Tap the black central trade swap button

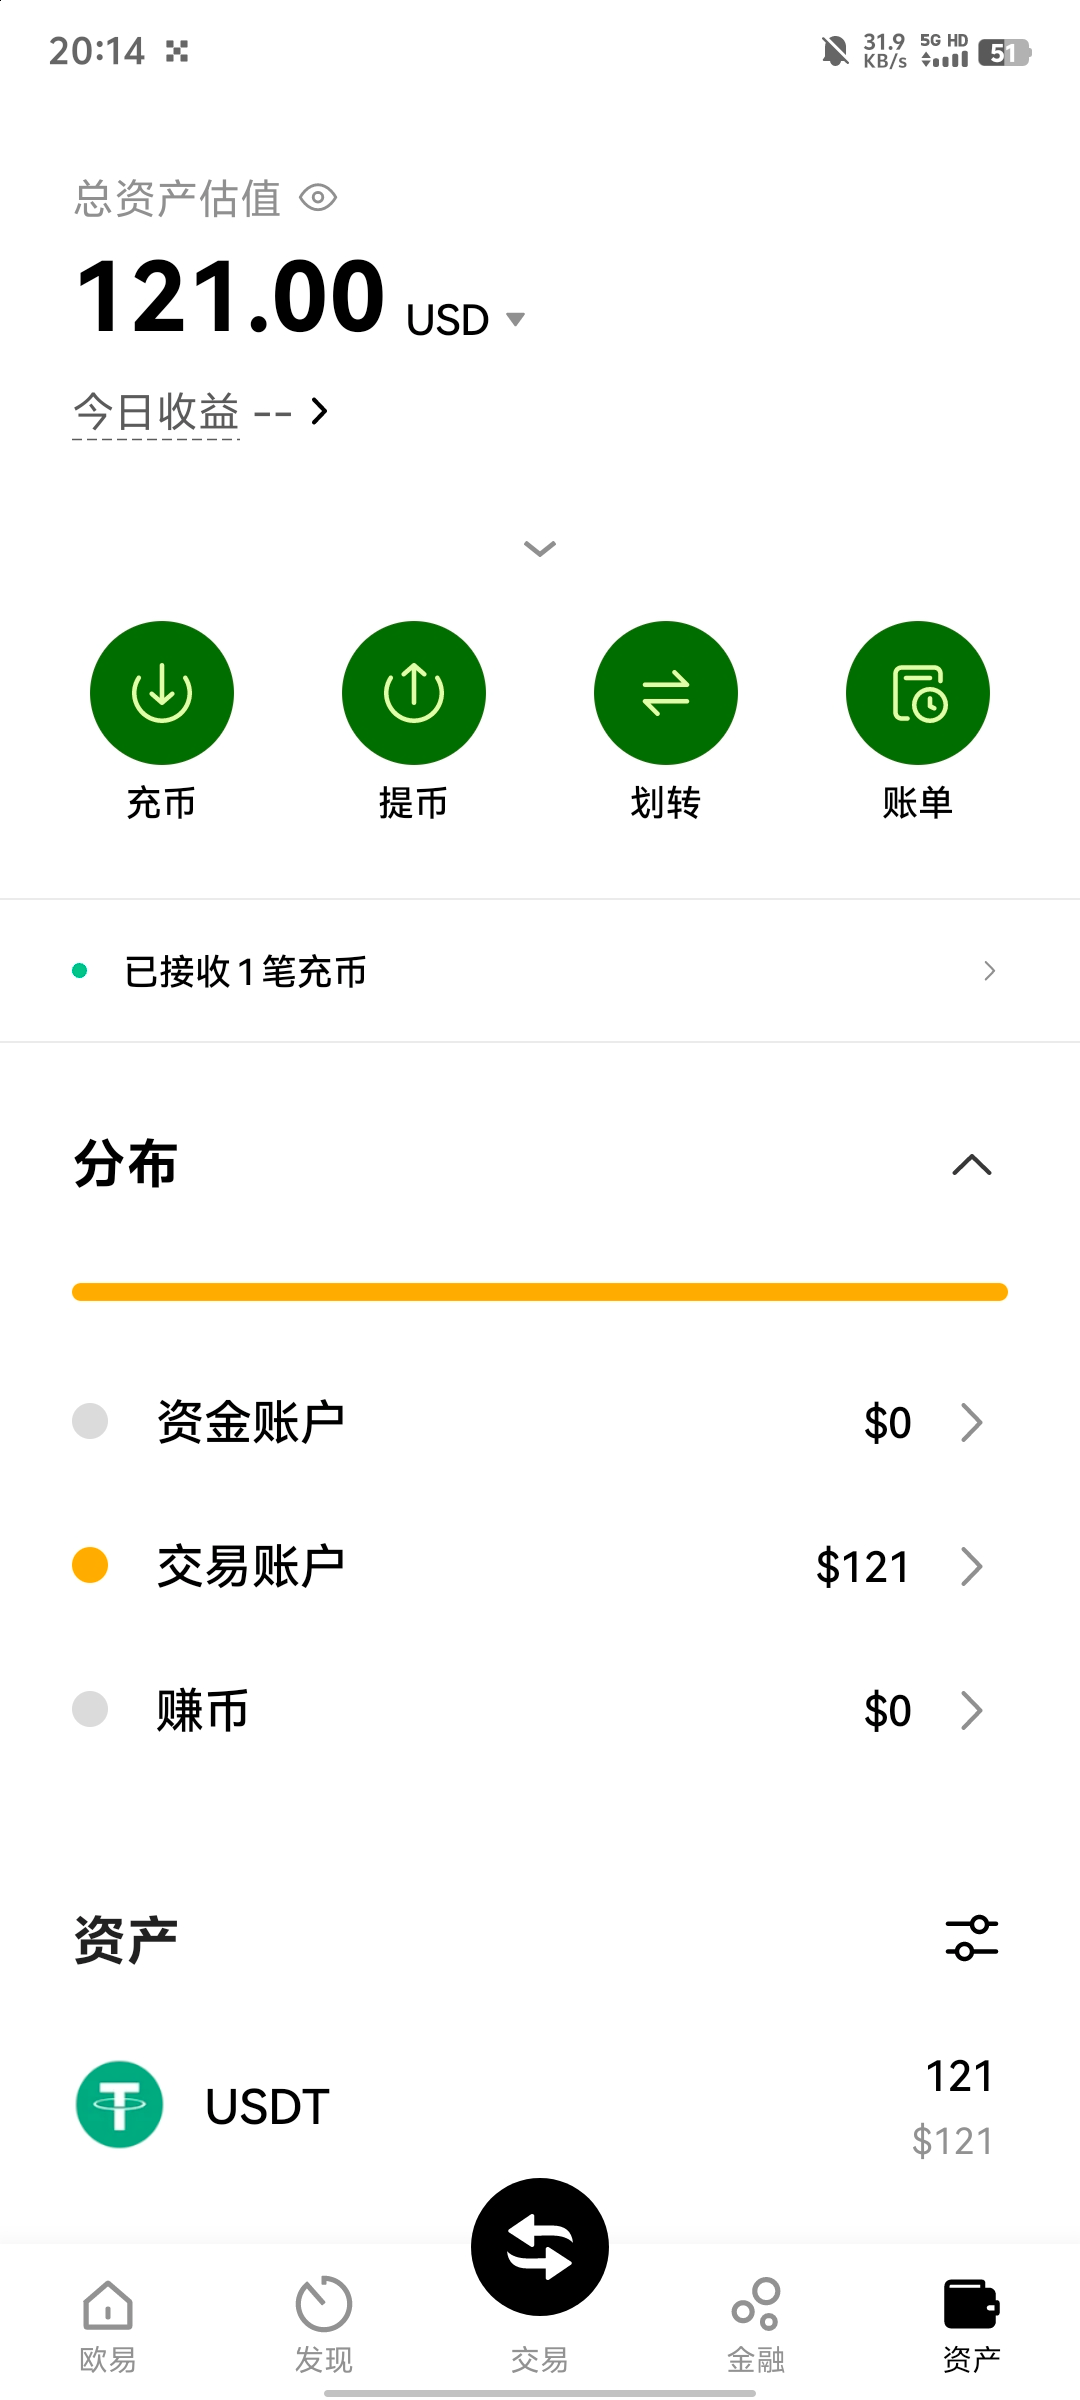click(x=540, y=2246)
